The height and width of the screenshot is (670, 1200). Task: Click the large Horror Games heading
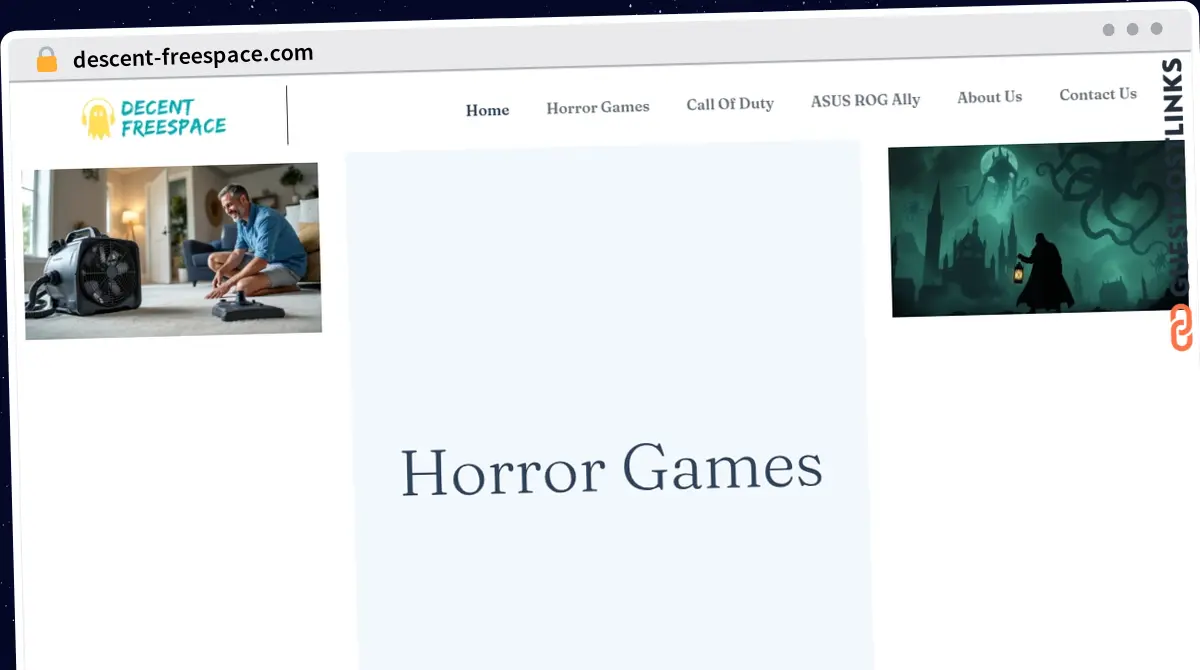coord(612,470)
